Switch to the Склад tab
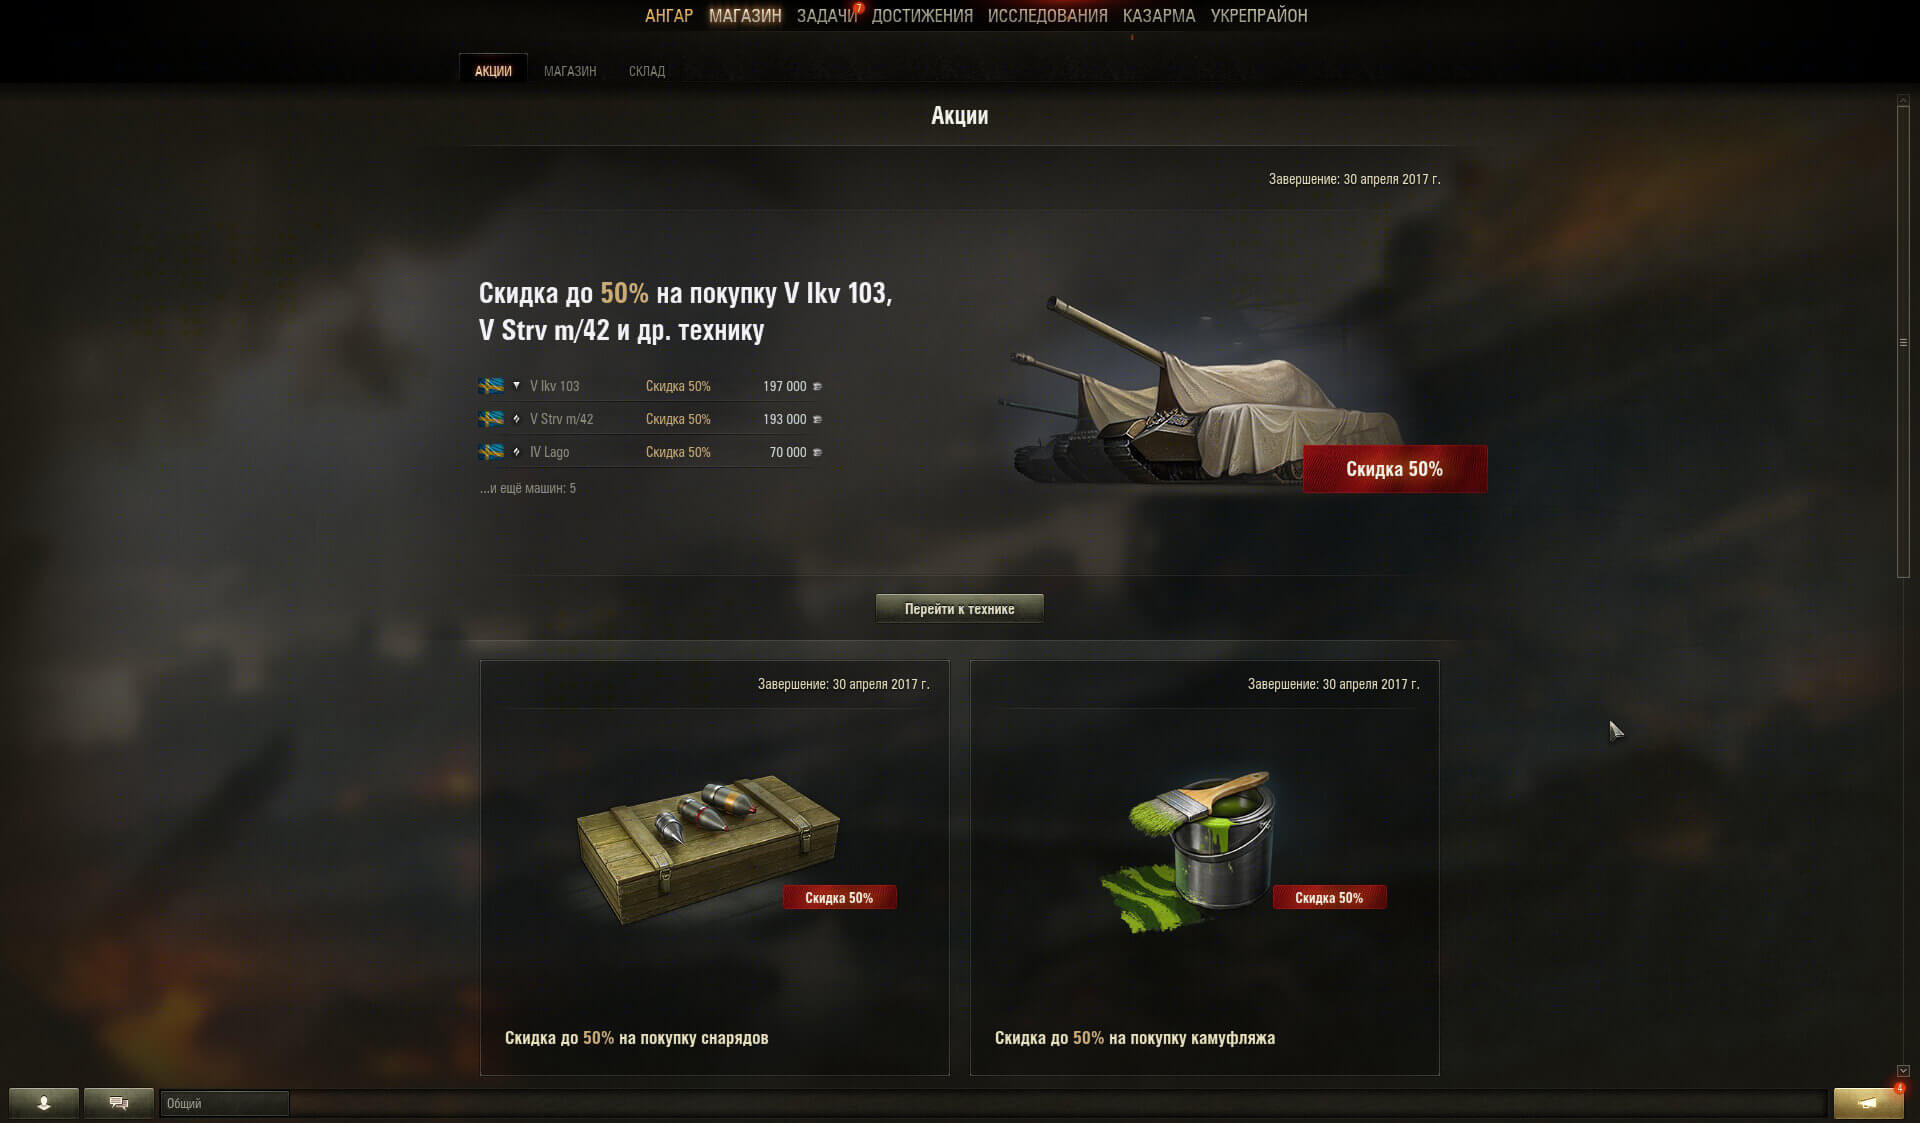The image size is (1920, 1123). [647, 71]
